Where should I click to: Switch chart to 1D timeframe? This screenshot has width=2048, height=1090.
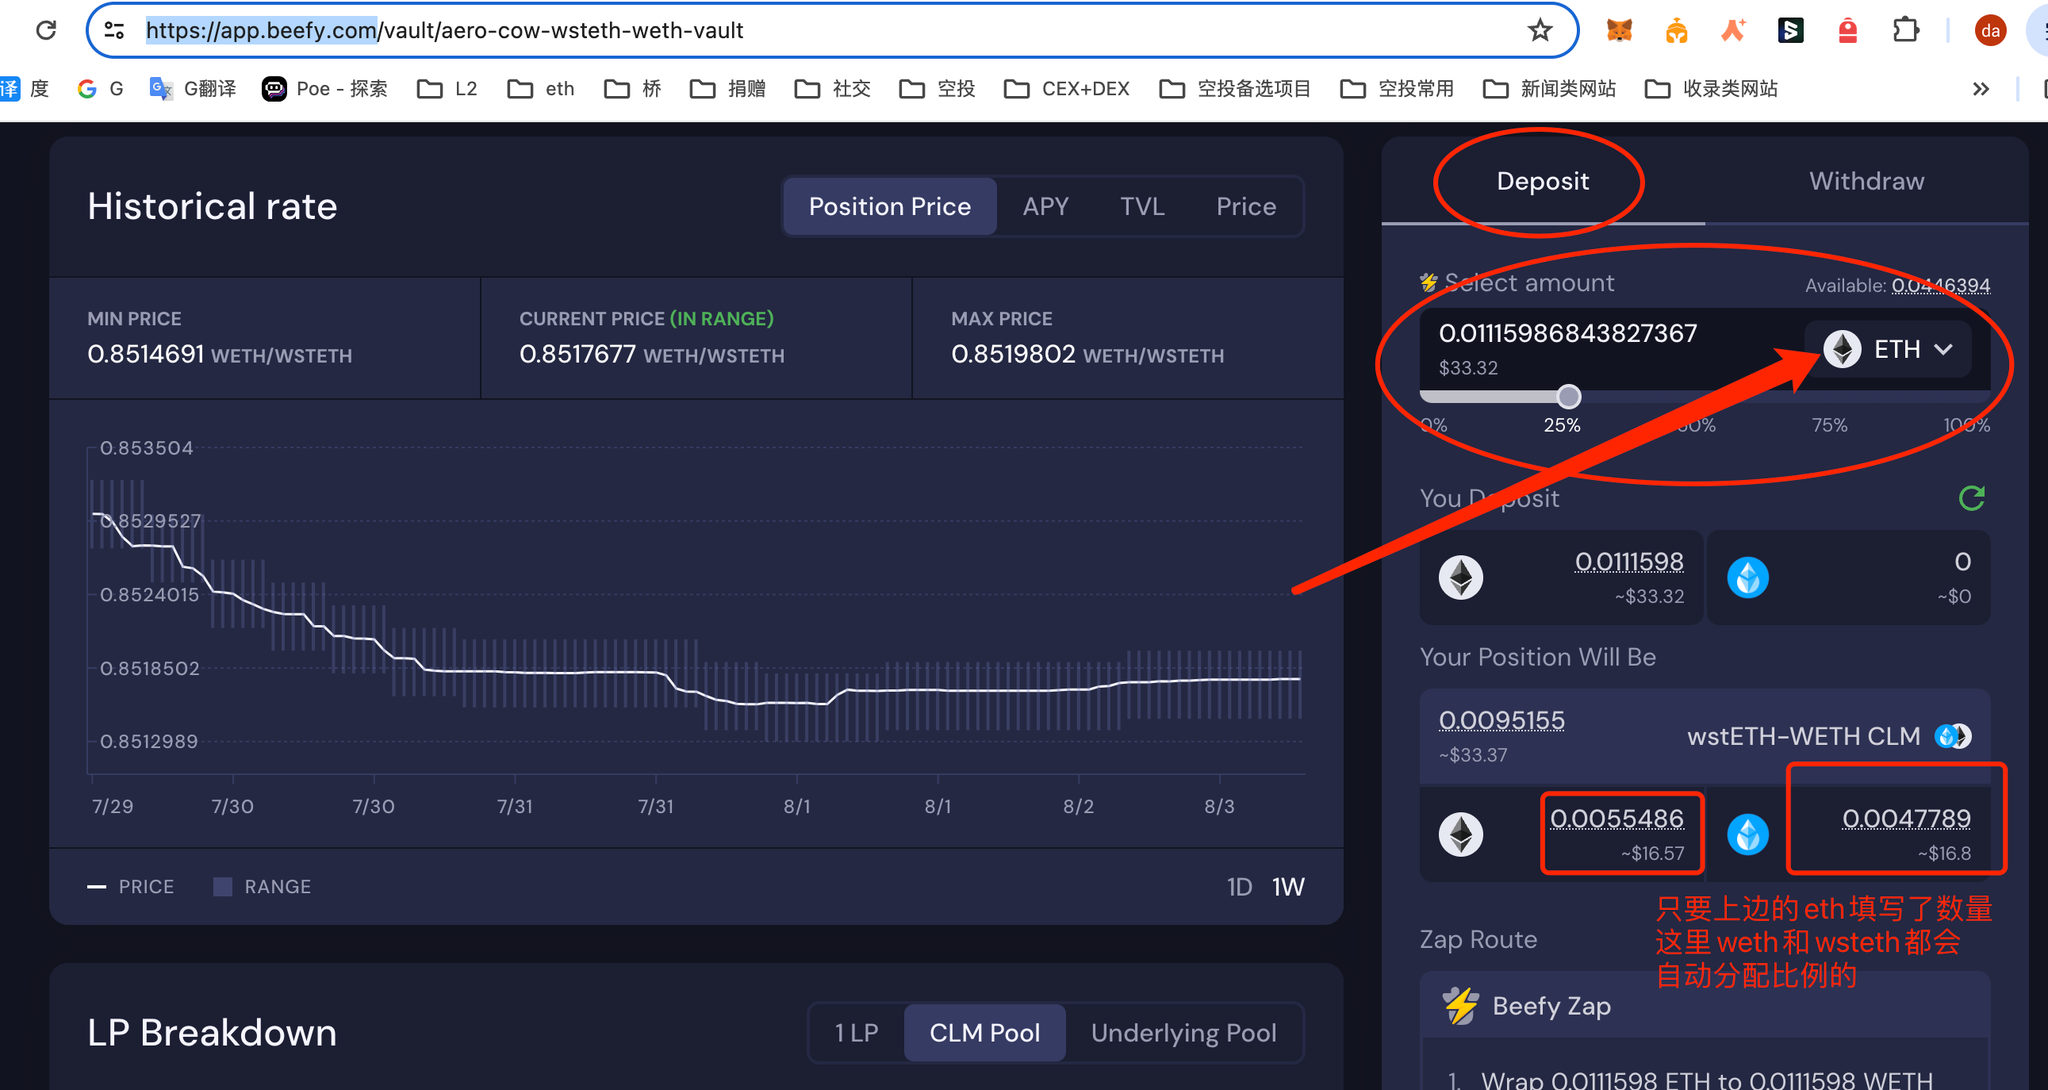1239,887
